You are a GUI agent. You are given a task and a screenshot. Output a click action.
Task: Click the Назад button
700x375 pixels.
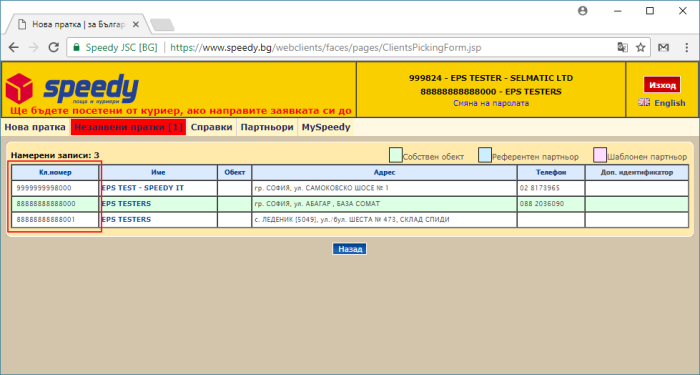tap(350, 249)
